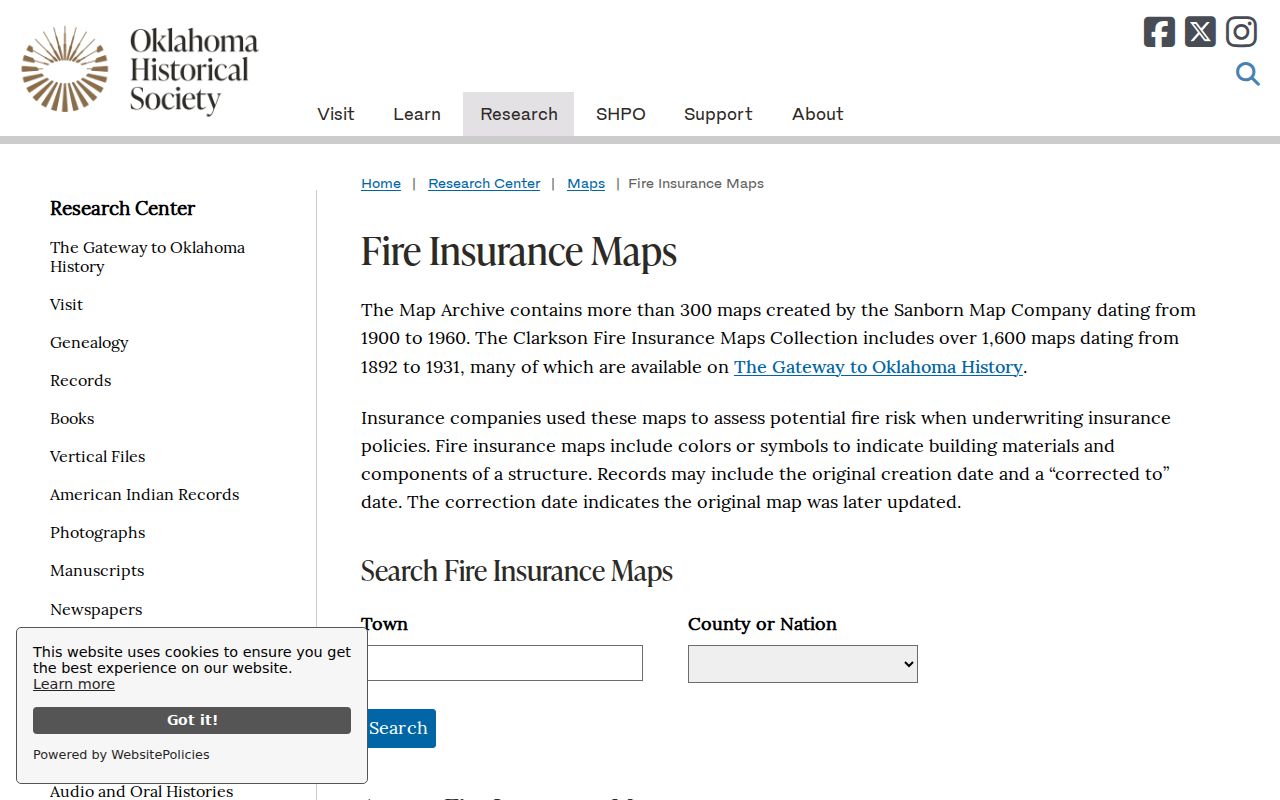Open the Research navigation menu

pyautogui.click(x=518, y=114)
